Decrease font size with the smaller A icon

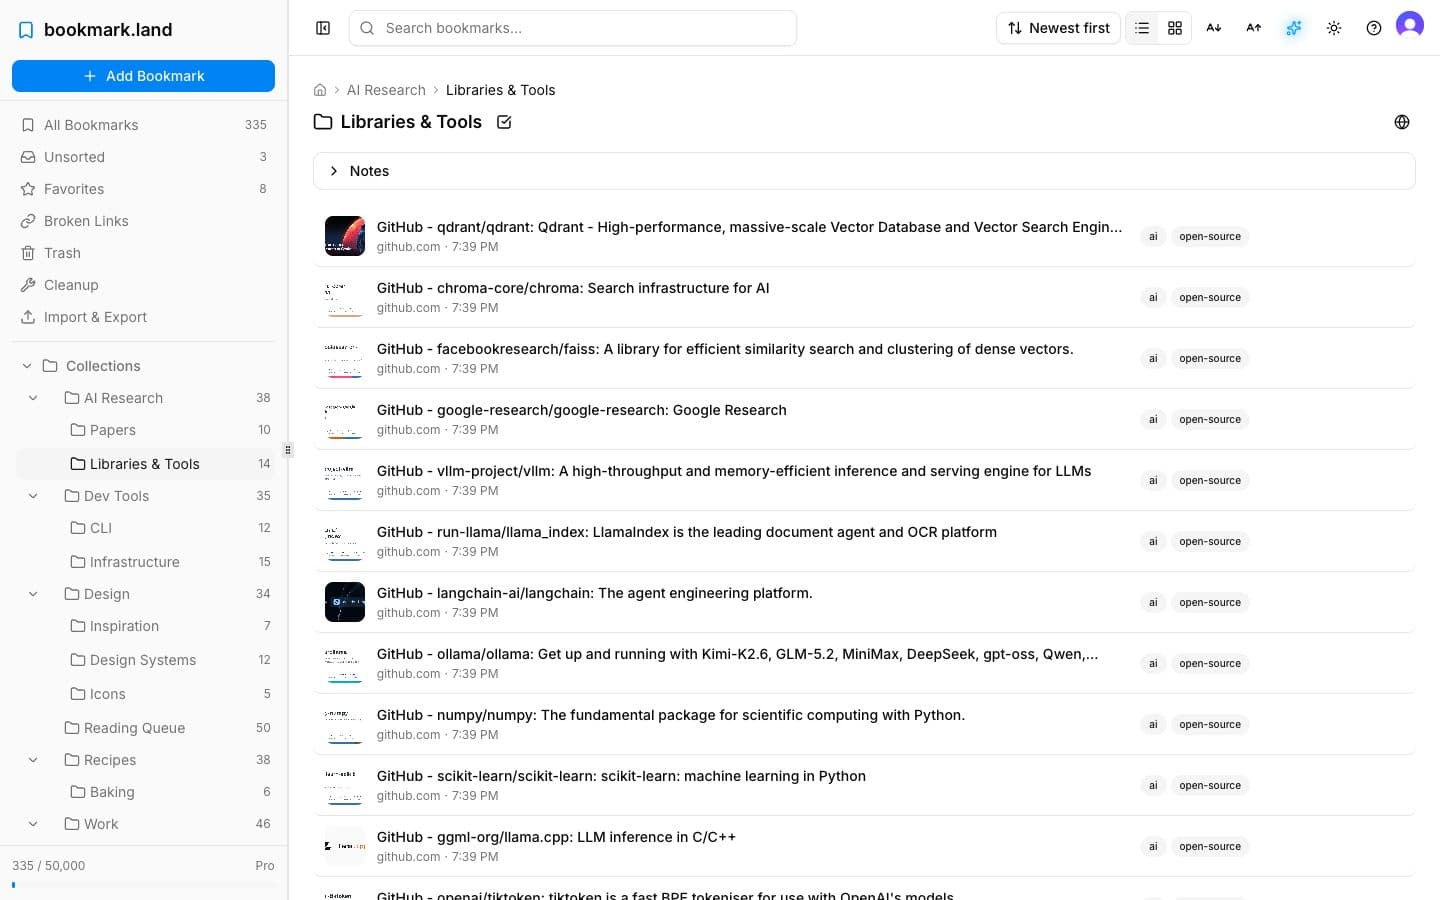(1214, 28)
